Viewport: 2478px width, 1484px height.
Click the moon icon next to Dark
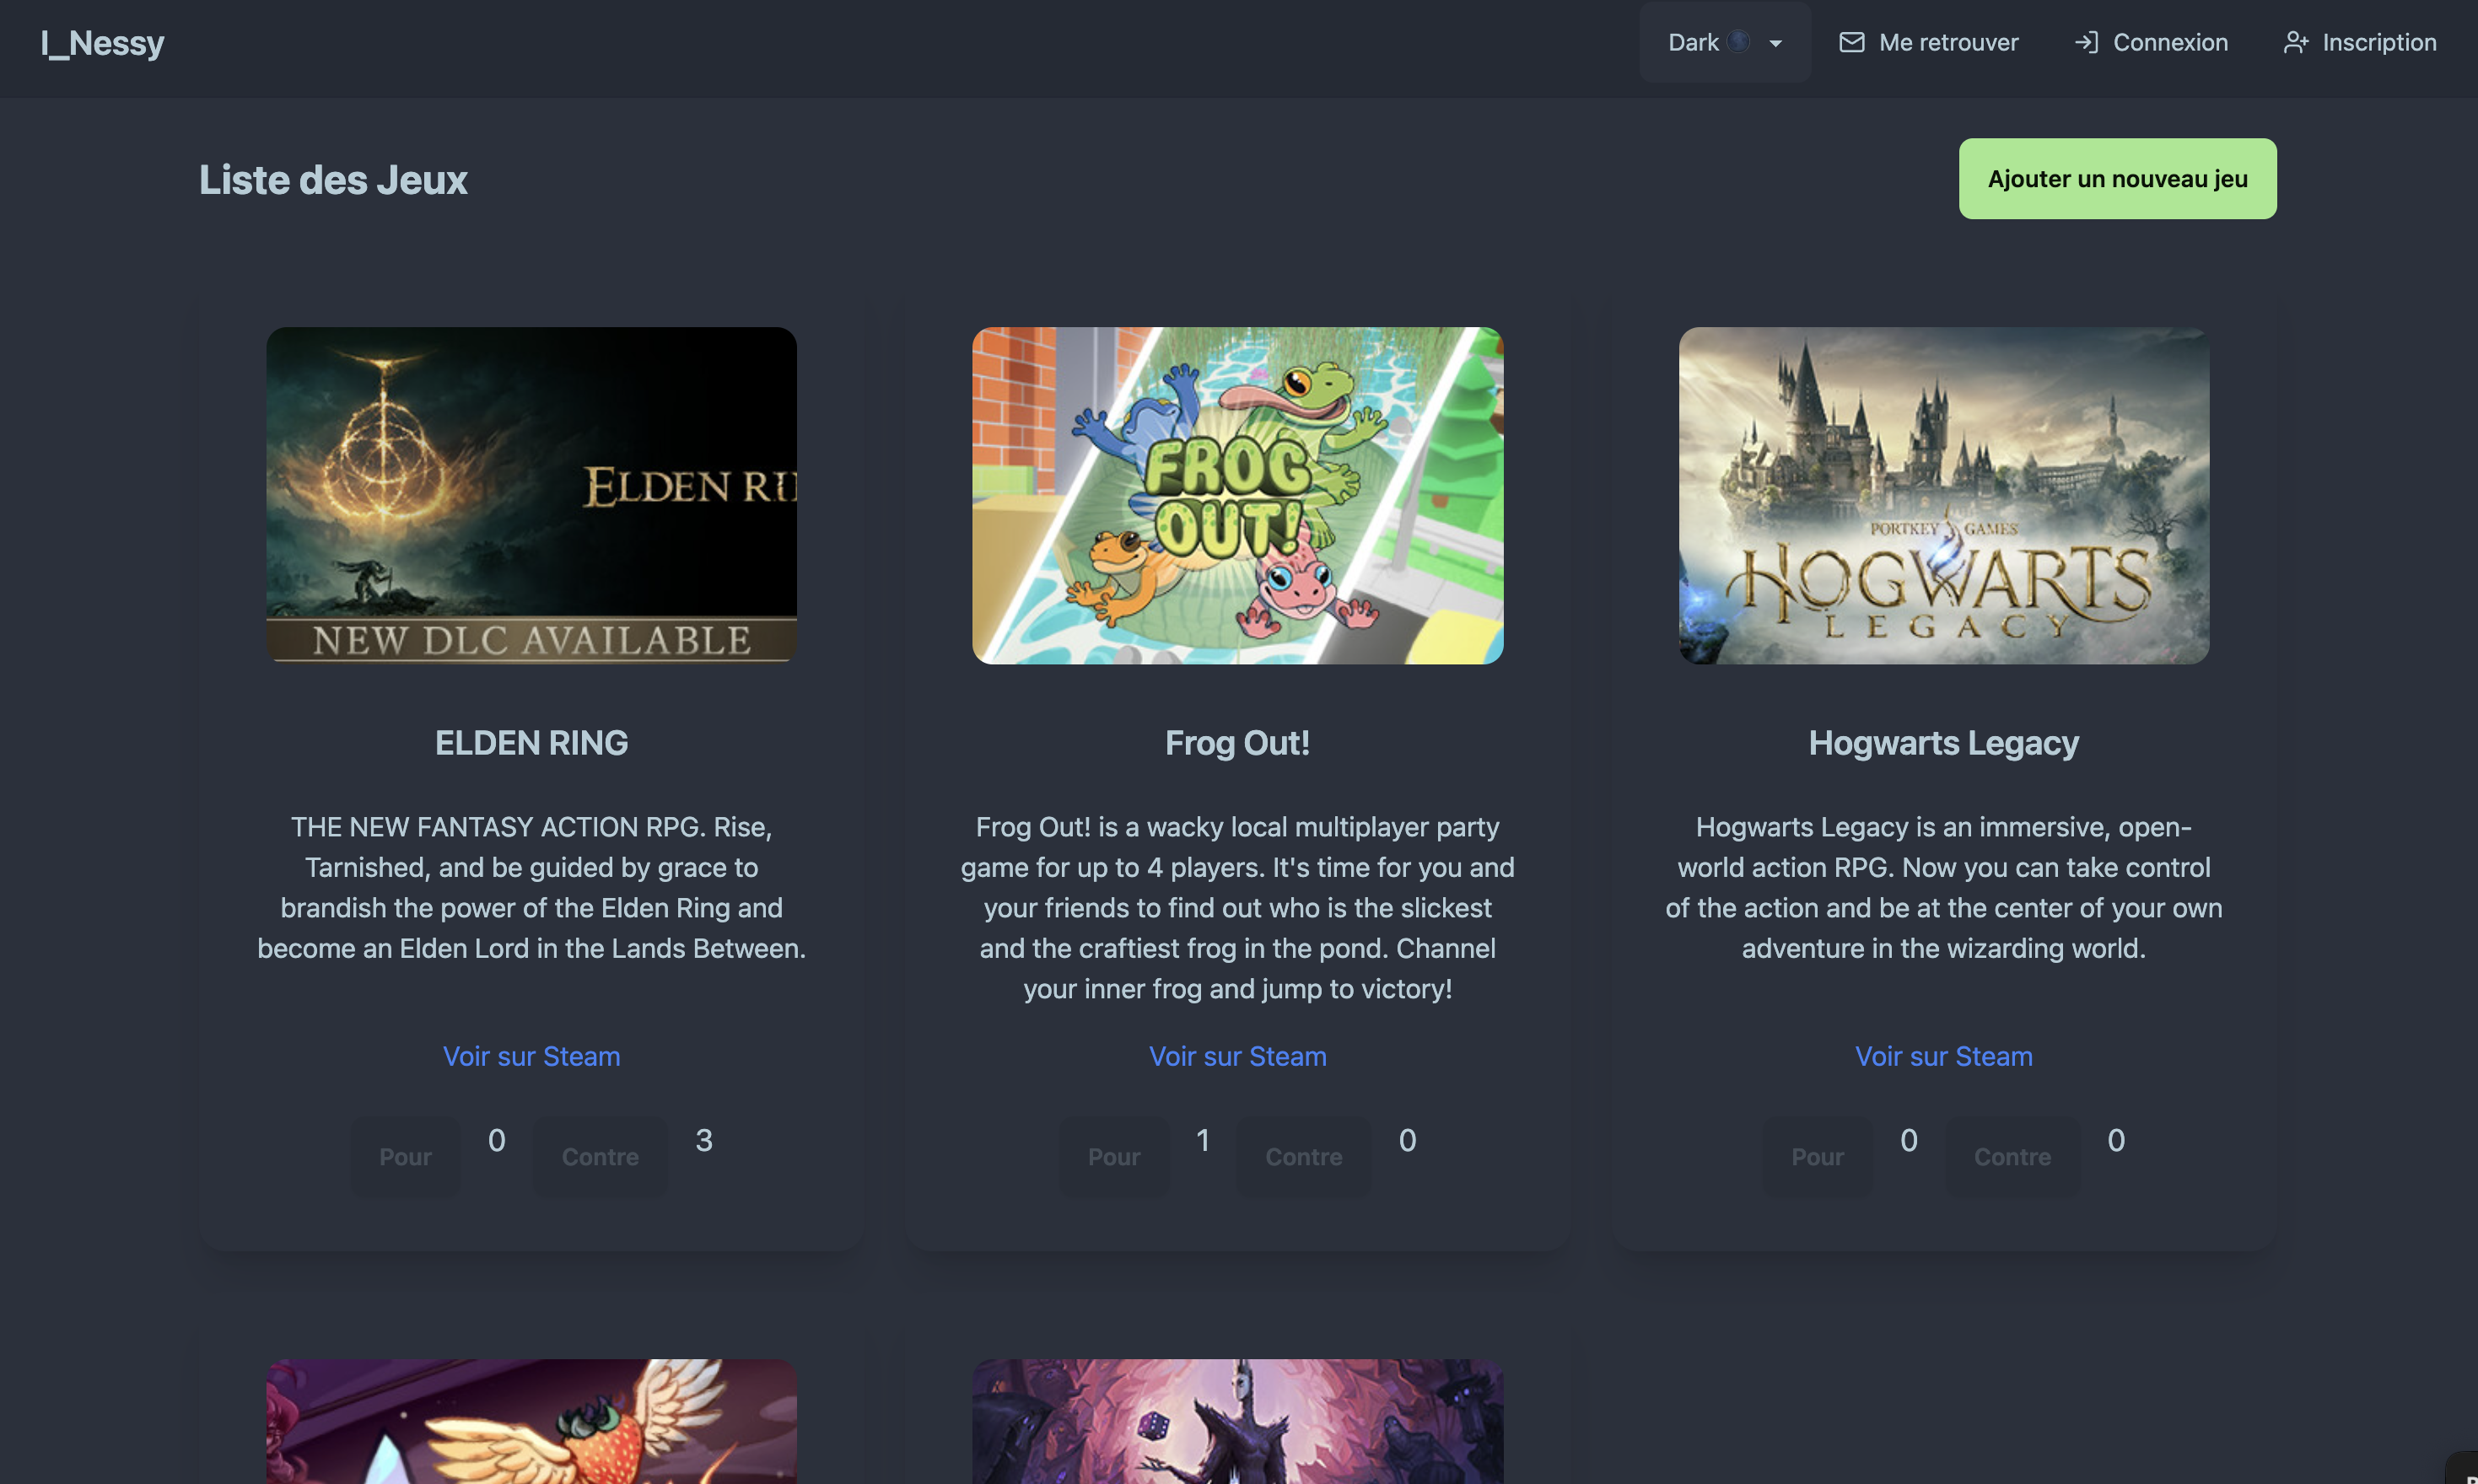[x=1740, y=41]
